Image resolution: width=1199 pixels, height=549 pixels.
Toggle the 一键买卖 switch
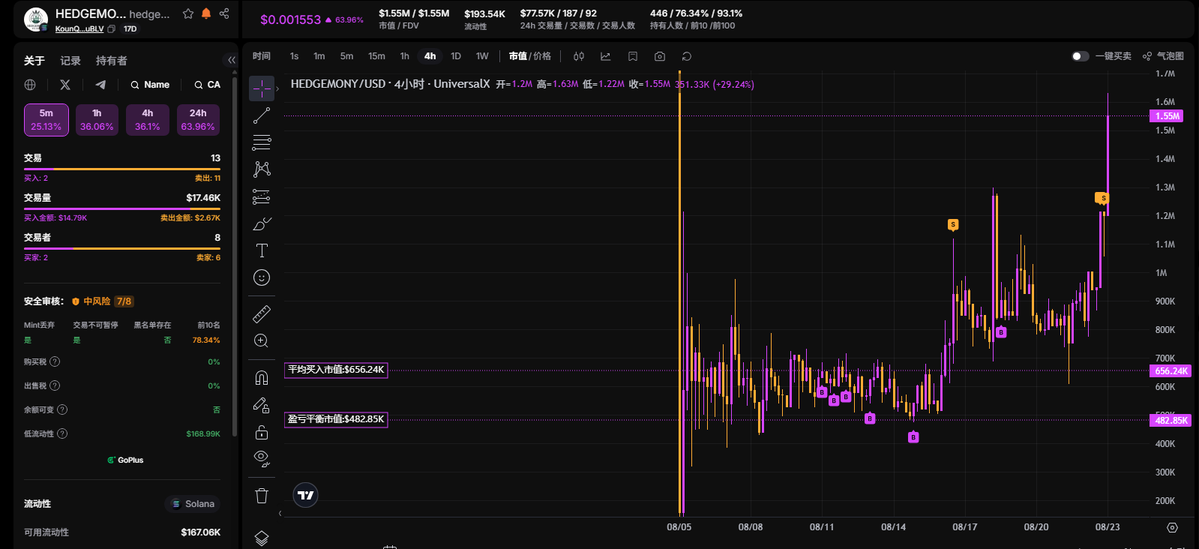pos(1080,56)
